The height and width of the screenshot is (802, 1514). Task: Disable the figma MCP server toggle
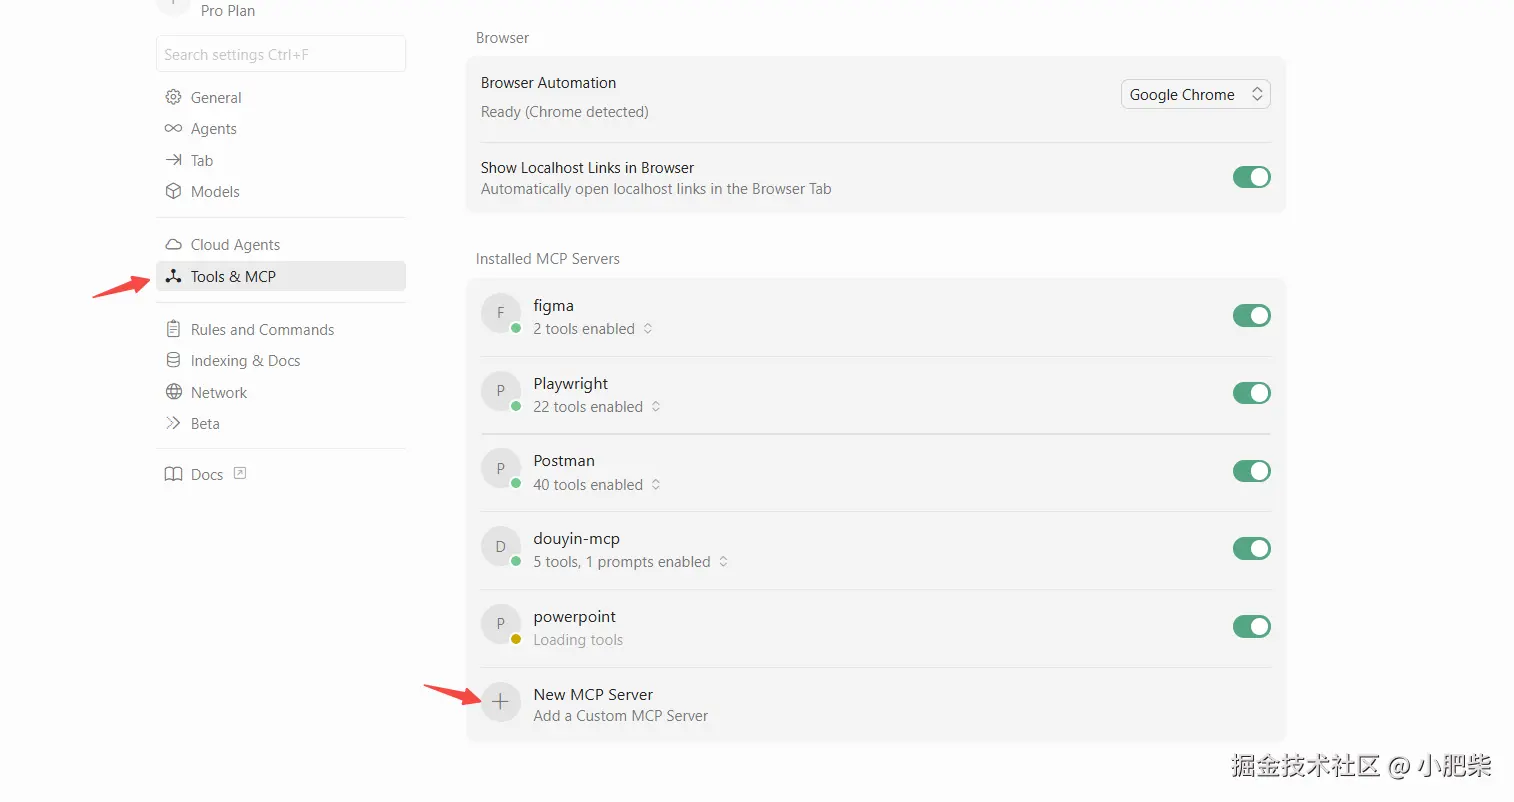1251,316
